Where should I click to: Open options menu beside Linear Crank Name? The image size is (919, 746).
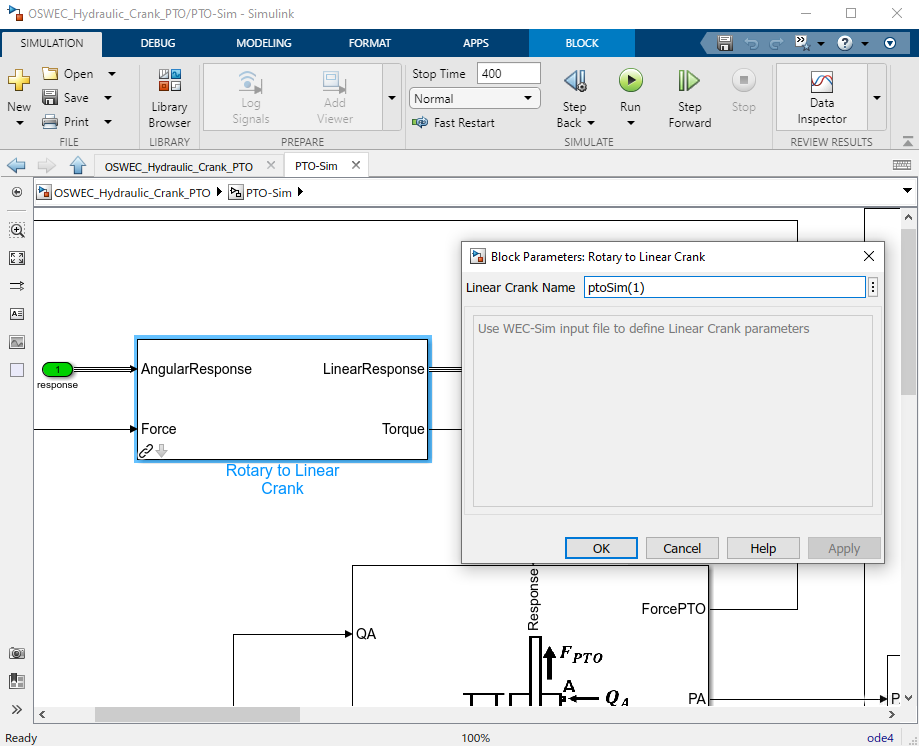point(873,287)
